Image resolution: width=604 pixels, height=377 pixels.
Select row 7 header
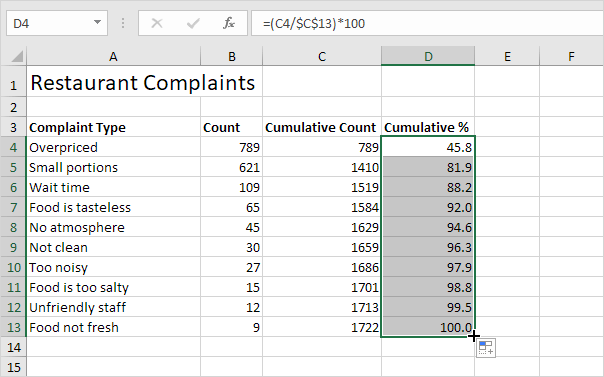pos(13,207)
